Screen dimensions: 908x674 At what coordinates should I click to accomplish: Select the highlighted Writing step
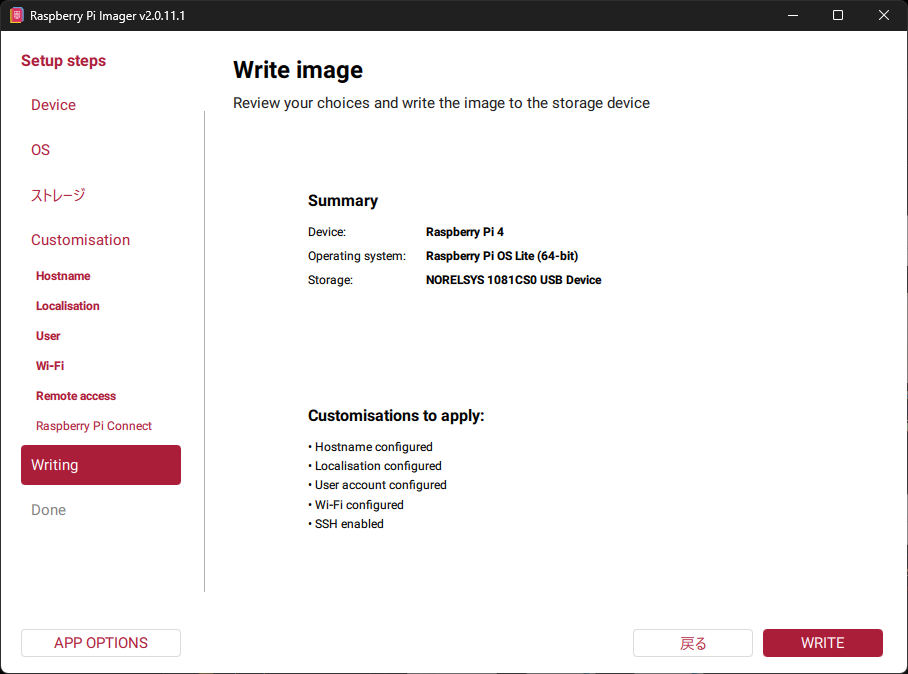(101, 465)
